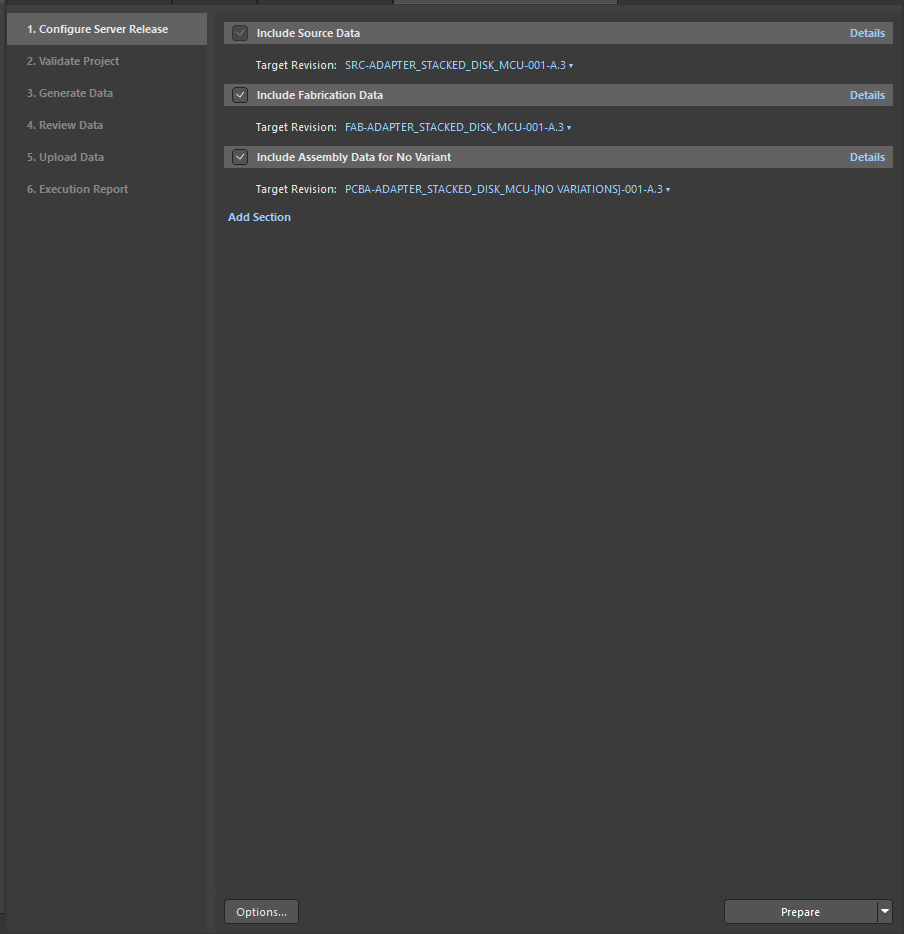This screenshot has width=904, height=934.
Task: Disable Include Assembly Data for No Variant
Action: [x=240, y=157]
